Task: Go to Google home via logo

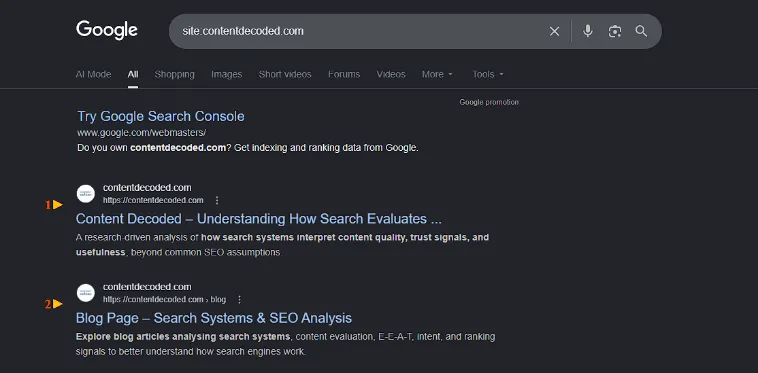Action: (107, 30)
